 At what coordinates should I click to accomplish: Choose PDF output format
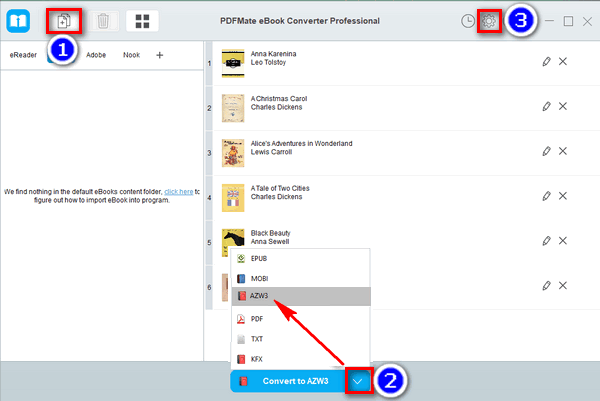click(x=301, y=319)
